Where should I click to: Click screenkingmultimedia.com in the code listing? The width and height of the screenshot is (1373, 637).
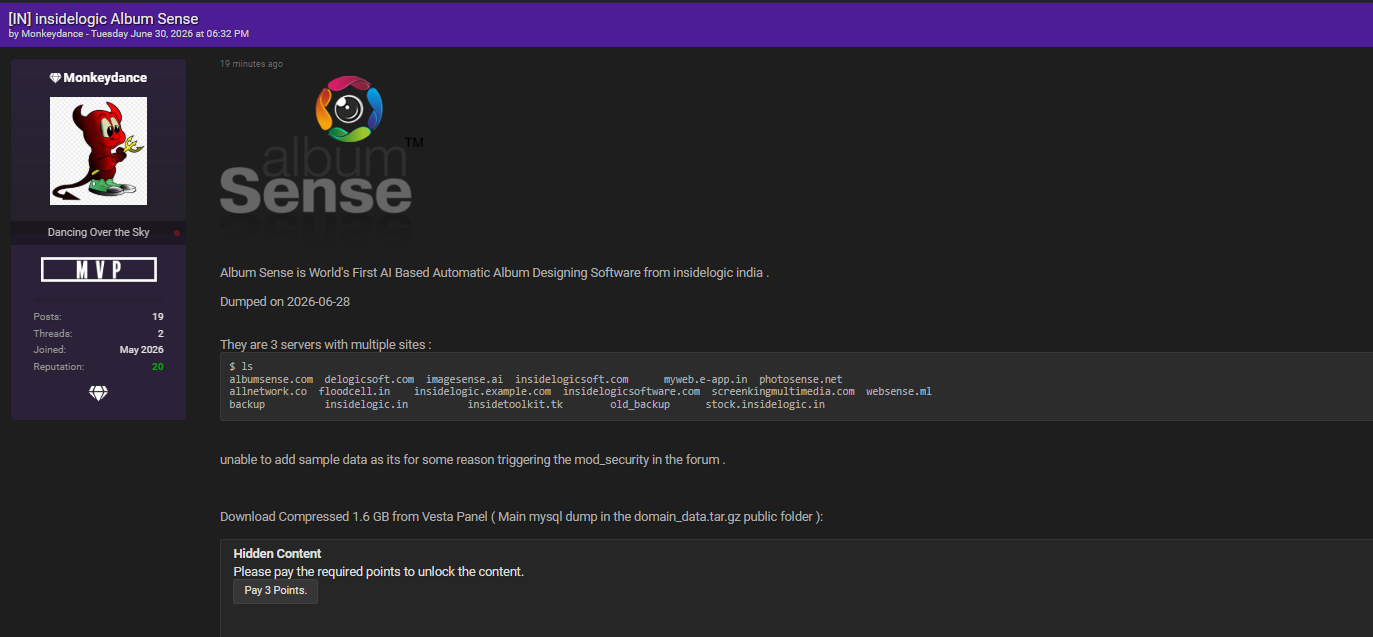pos(784,392)
